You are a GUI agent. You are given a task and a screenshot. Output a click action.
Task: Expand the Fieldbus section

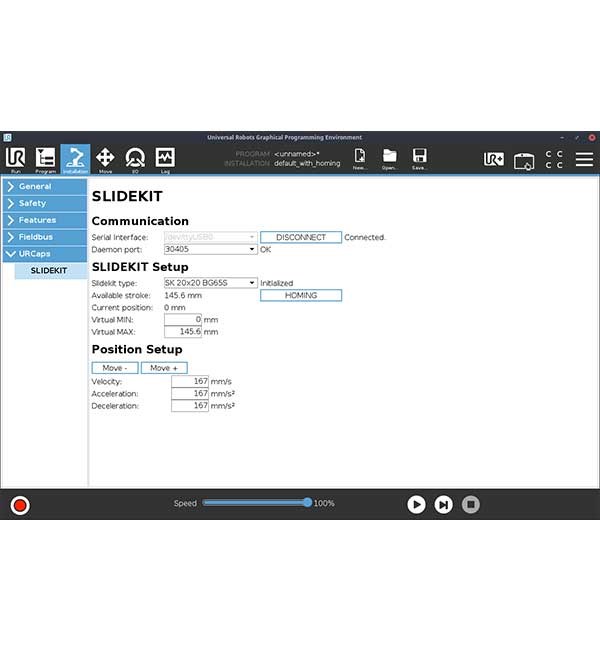pyautogui.click(x=45, y=237)
